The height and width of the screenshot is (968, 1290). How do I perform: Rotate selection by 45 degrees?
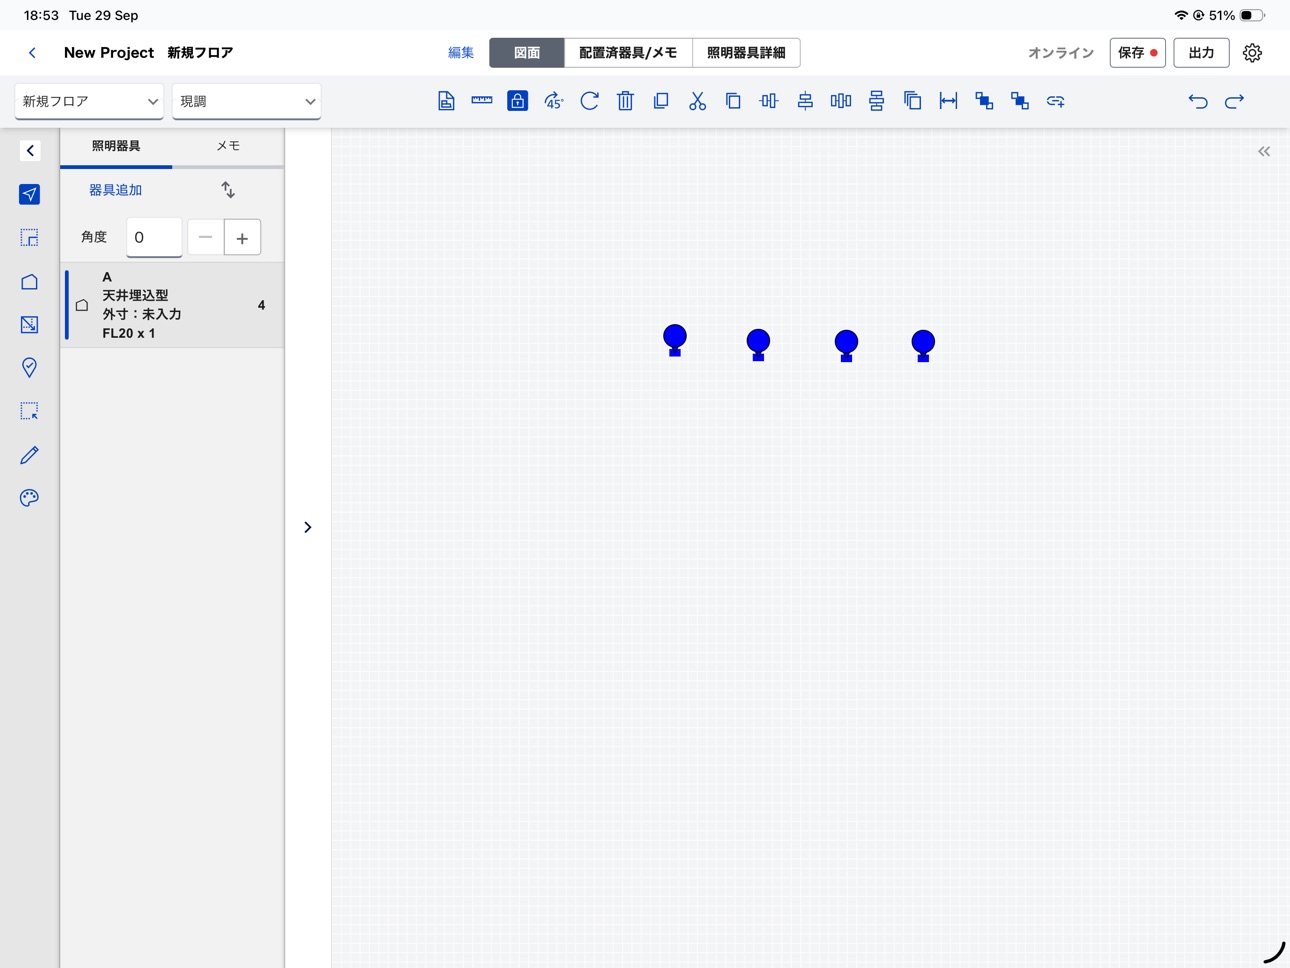553,101
